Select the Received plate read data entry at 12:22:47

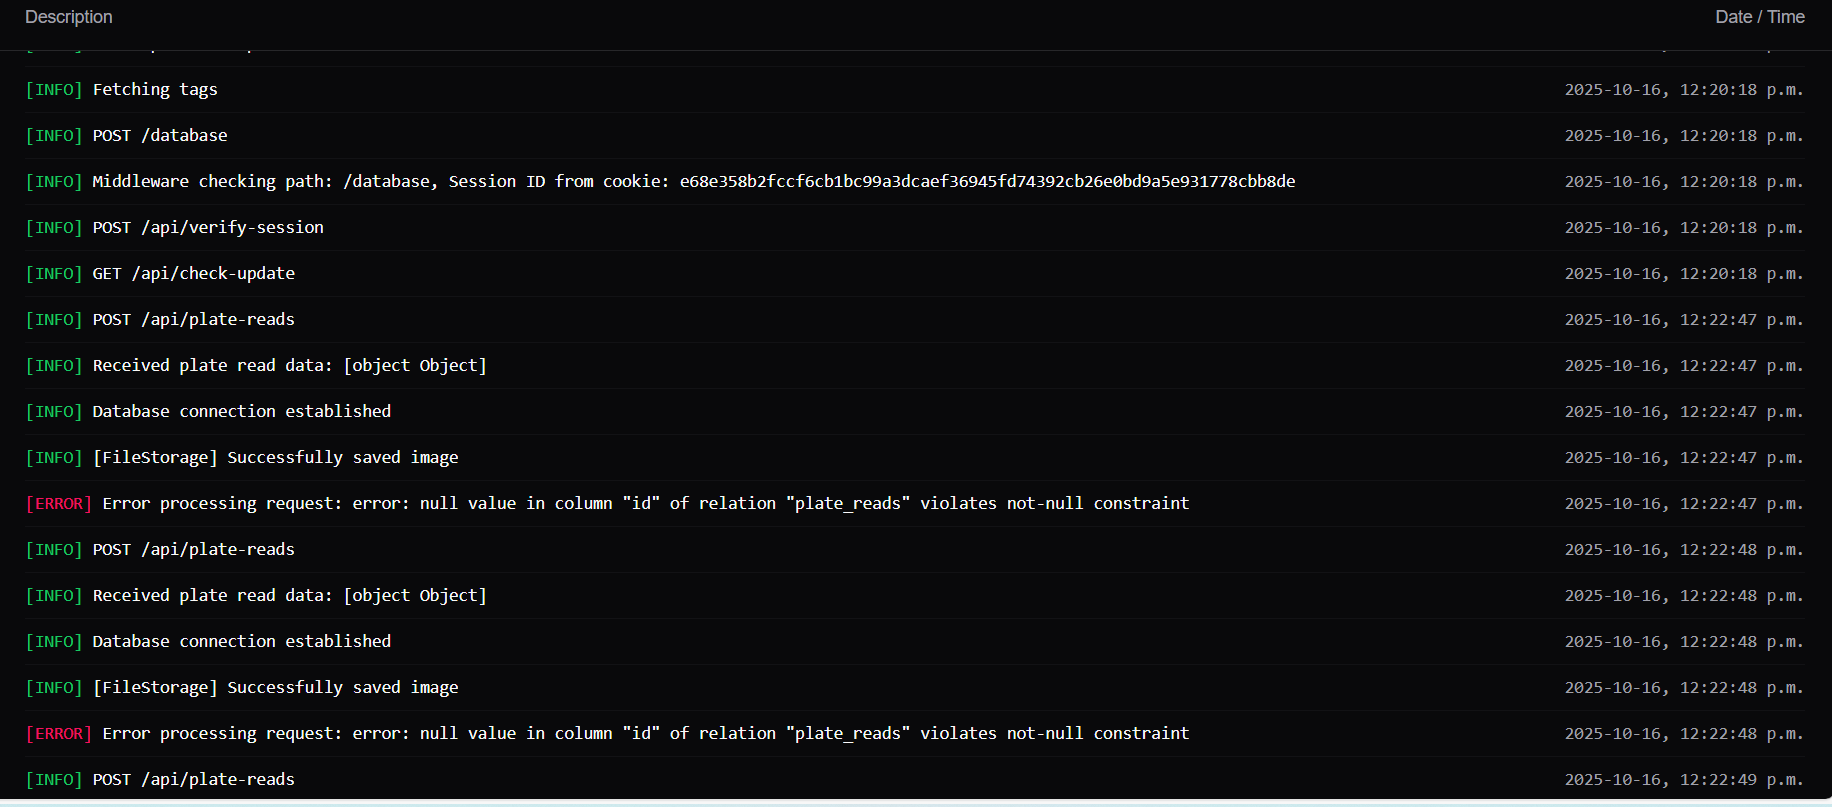[289, 366]
